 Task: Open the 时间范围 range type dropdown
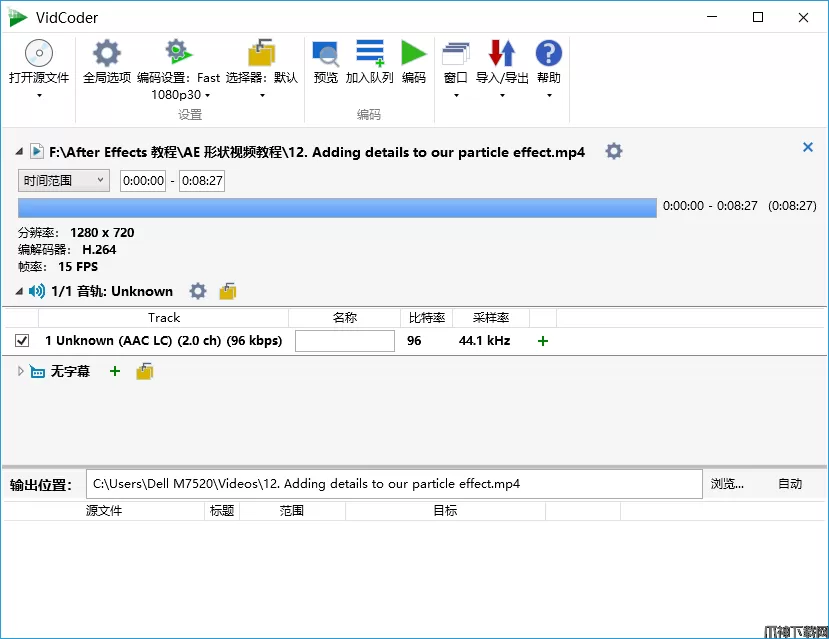63,181
